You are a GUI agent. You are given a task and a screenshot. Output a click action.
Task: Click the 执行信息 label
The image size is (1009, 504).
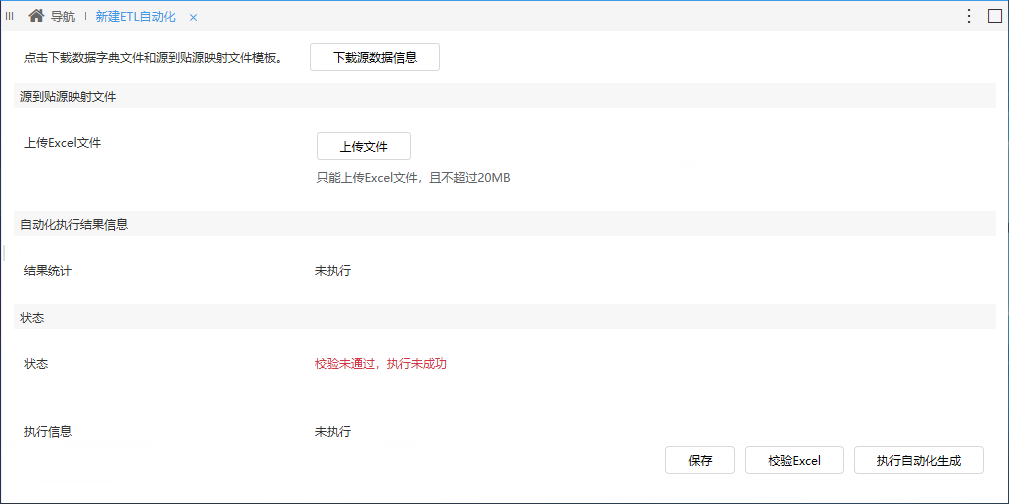[x=48, y=431]
